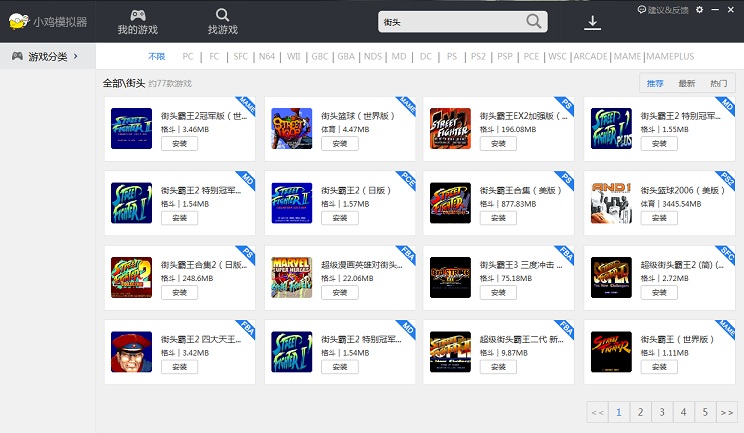Click the 游戏分类 gamepad icon in sidebar
Screen dimensions: 744x433
(17, 56)
